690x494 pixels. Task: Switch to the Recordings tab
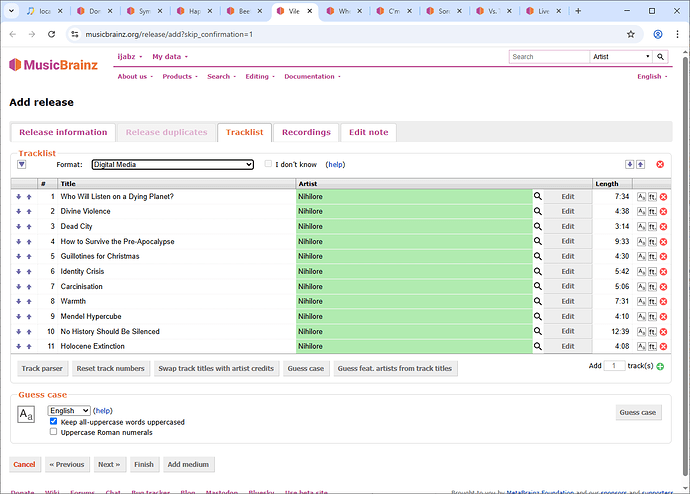point(306,132)
